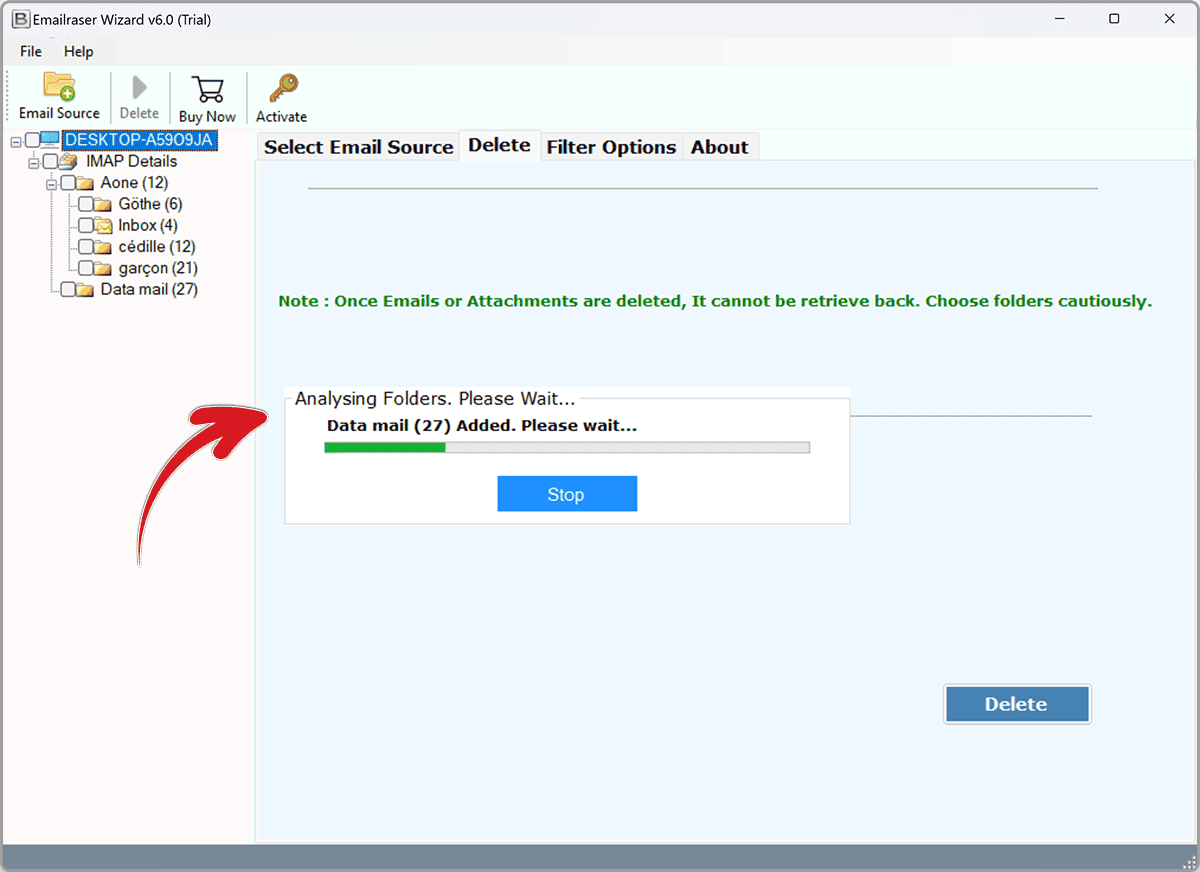
Task: Collapse the IMAP Details tree node
Action: point(33,162)
